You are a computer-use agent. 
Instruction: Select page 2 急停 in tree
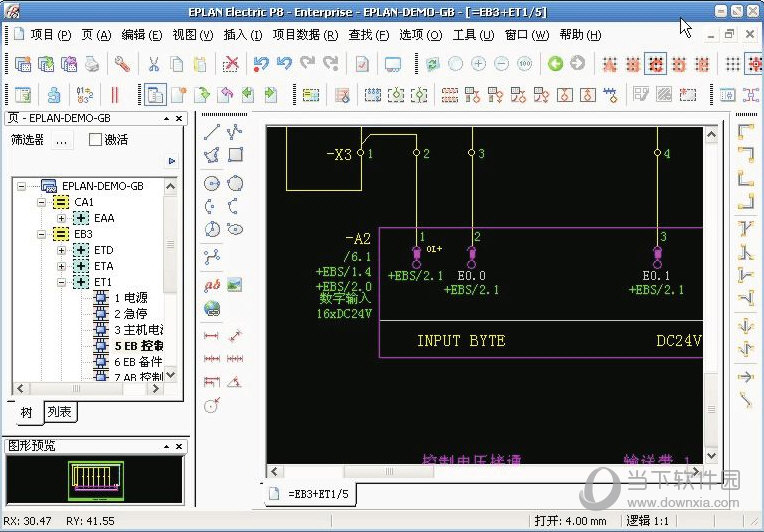pyautogui.click(x=130, y=314)
